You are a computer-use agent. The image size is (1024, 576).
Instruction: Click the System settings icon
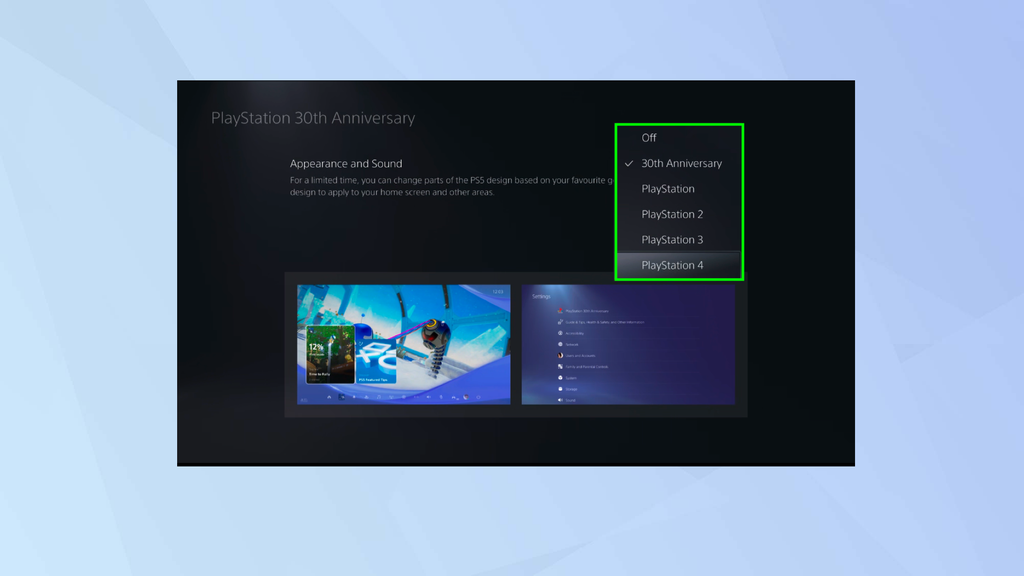point(560,378)
